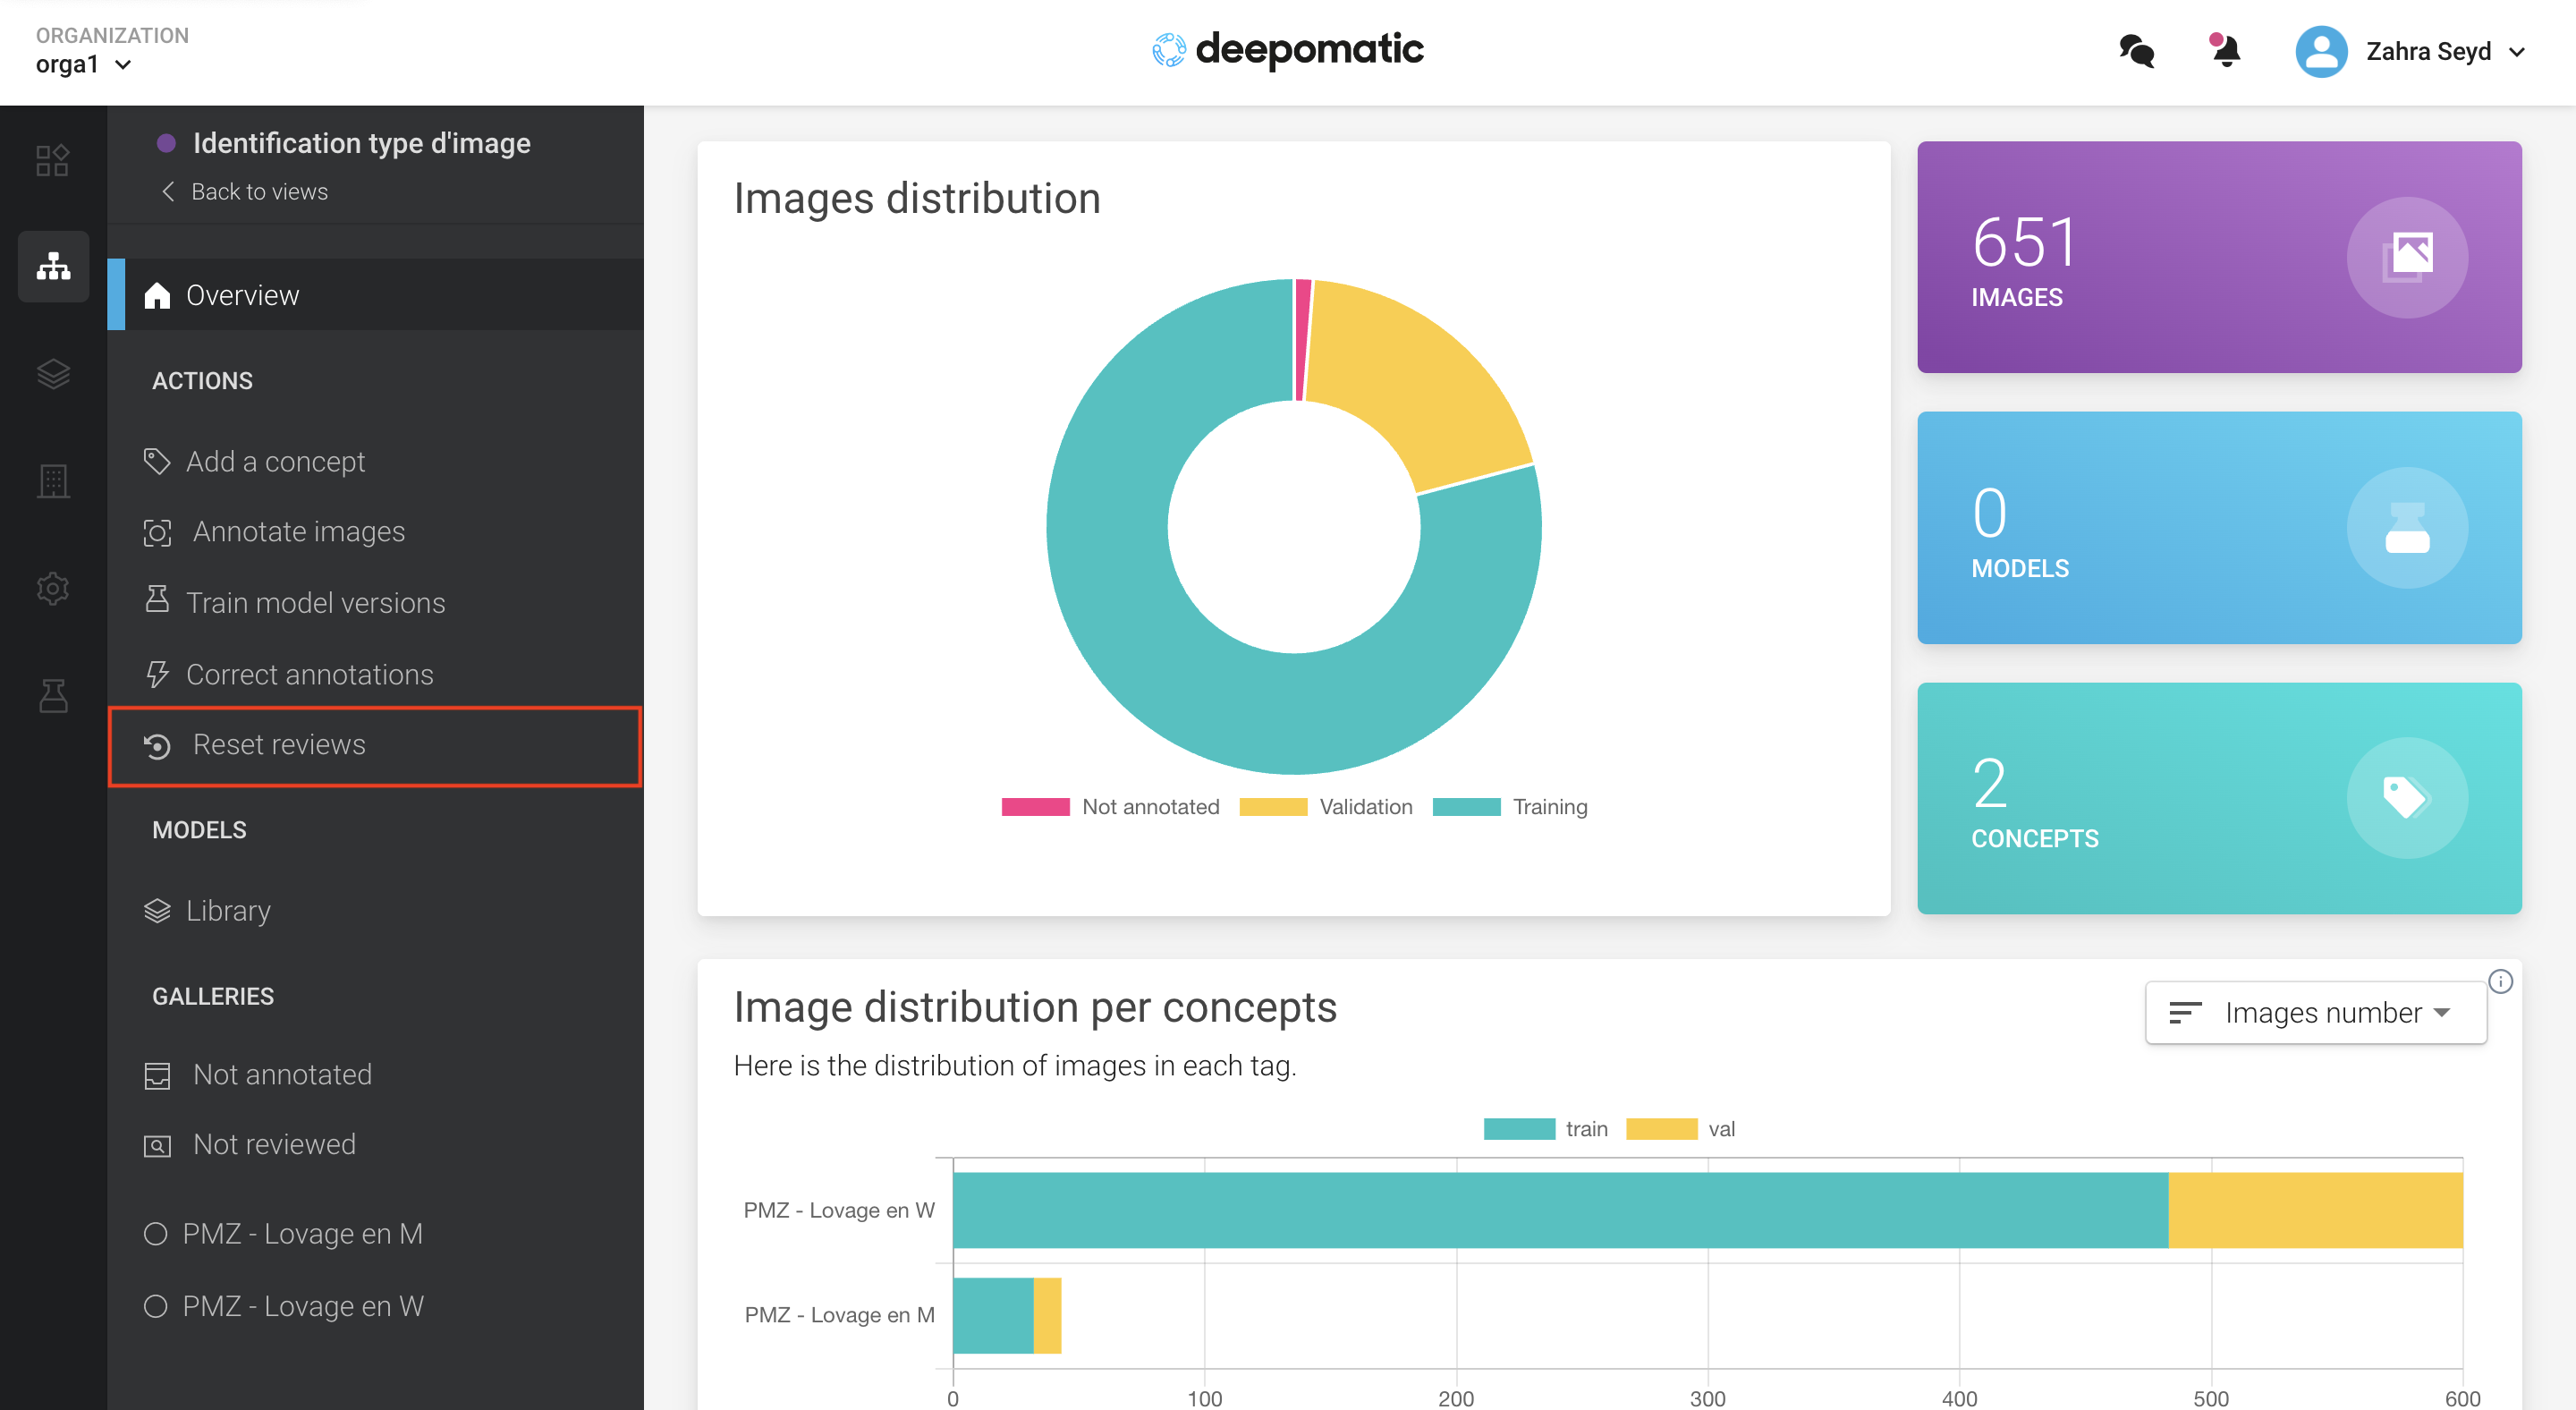Select PMZ - Lovage en M gallery radio
2576x1410 pixels.
tap(156, 1233)
